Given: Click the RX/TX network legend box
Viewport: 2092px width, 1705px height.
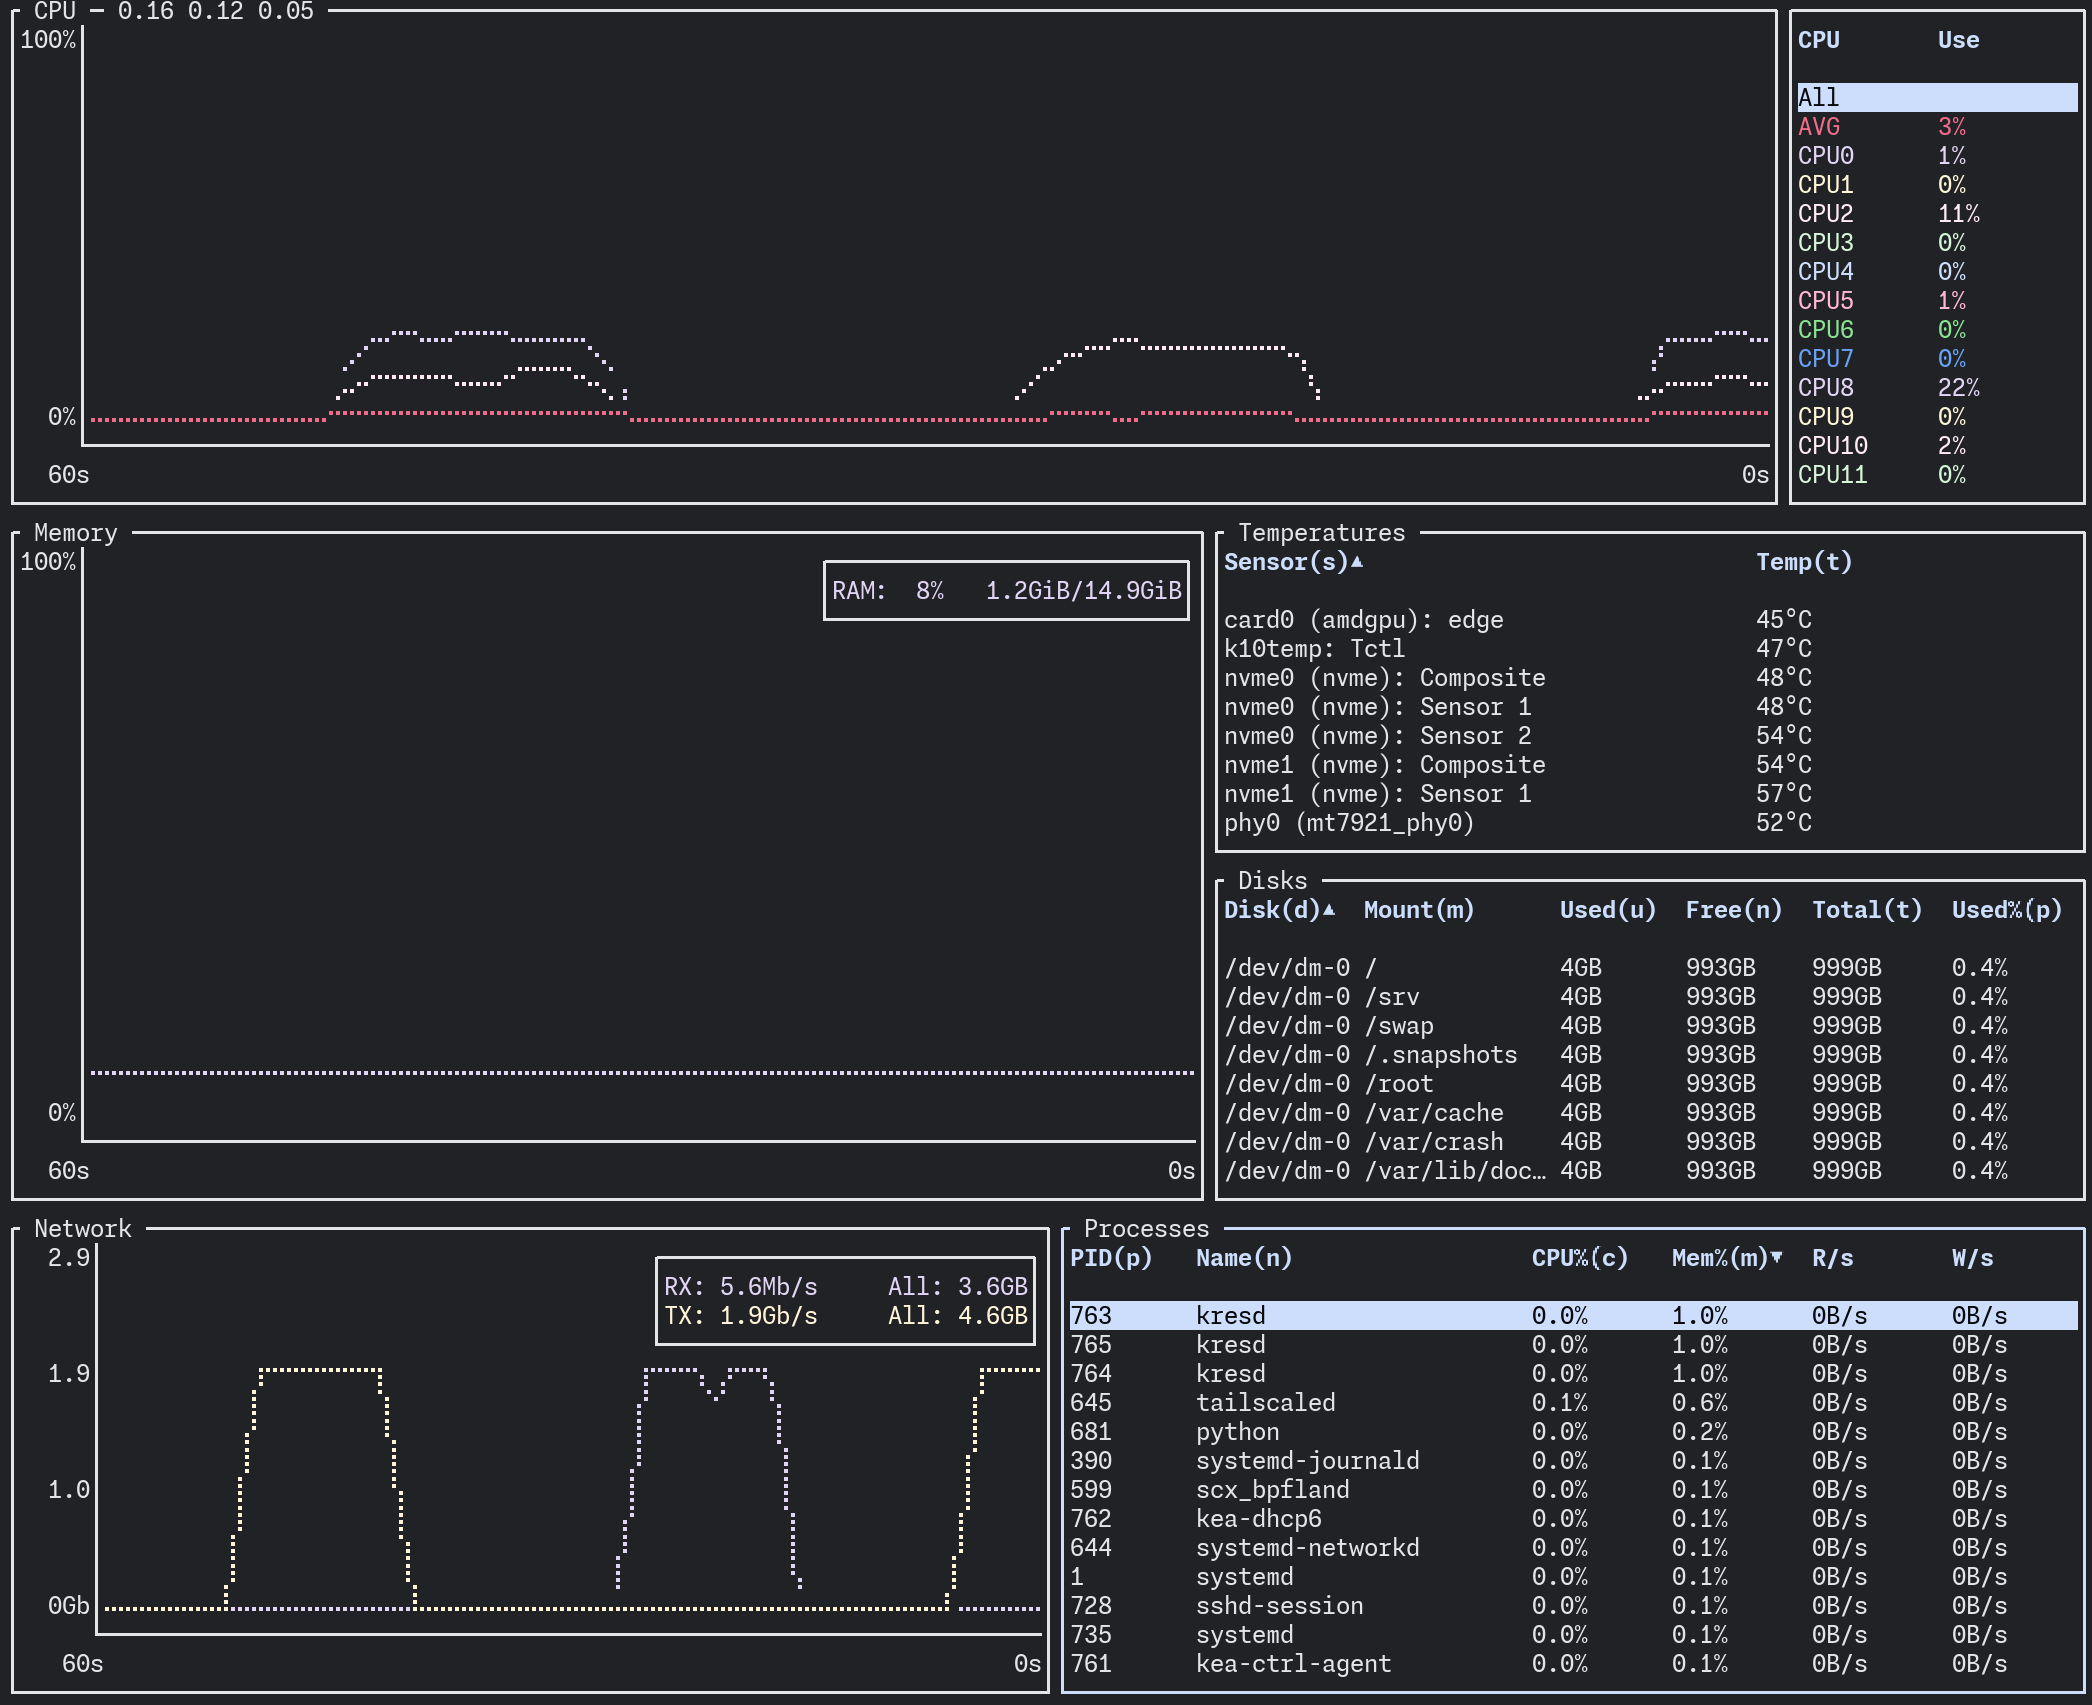Looking at the screenshot, I should [x=845, y=1301].
